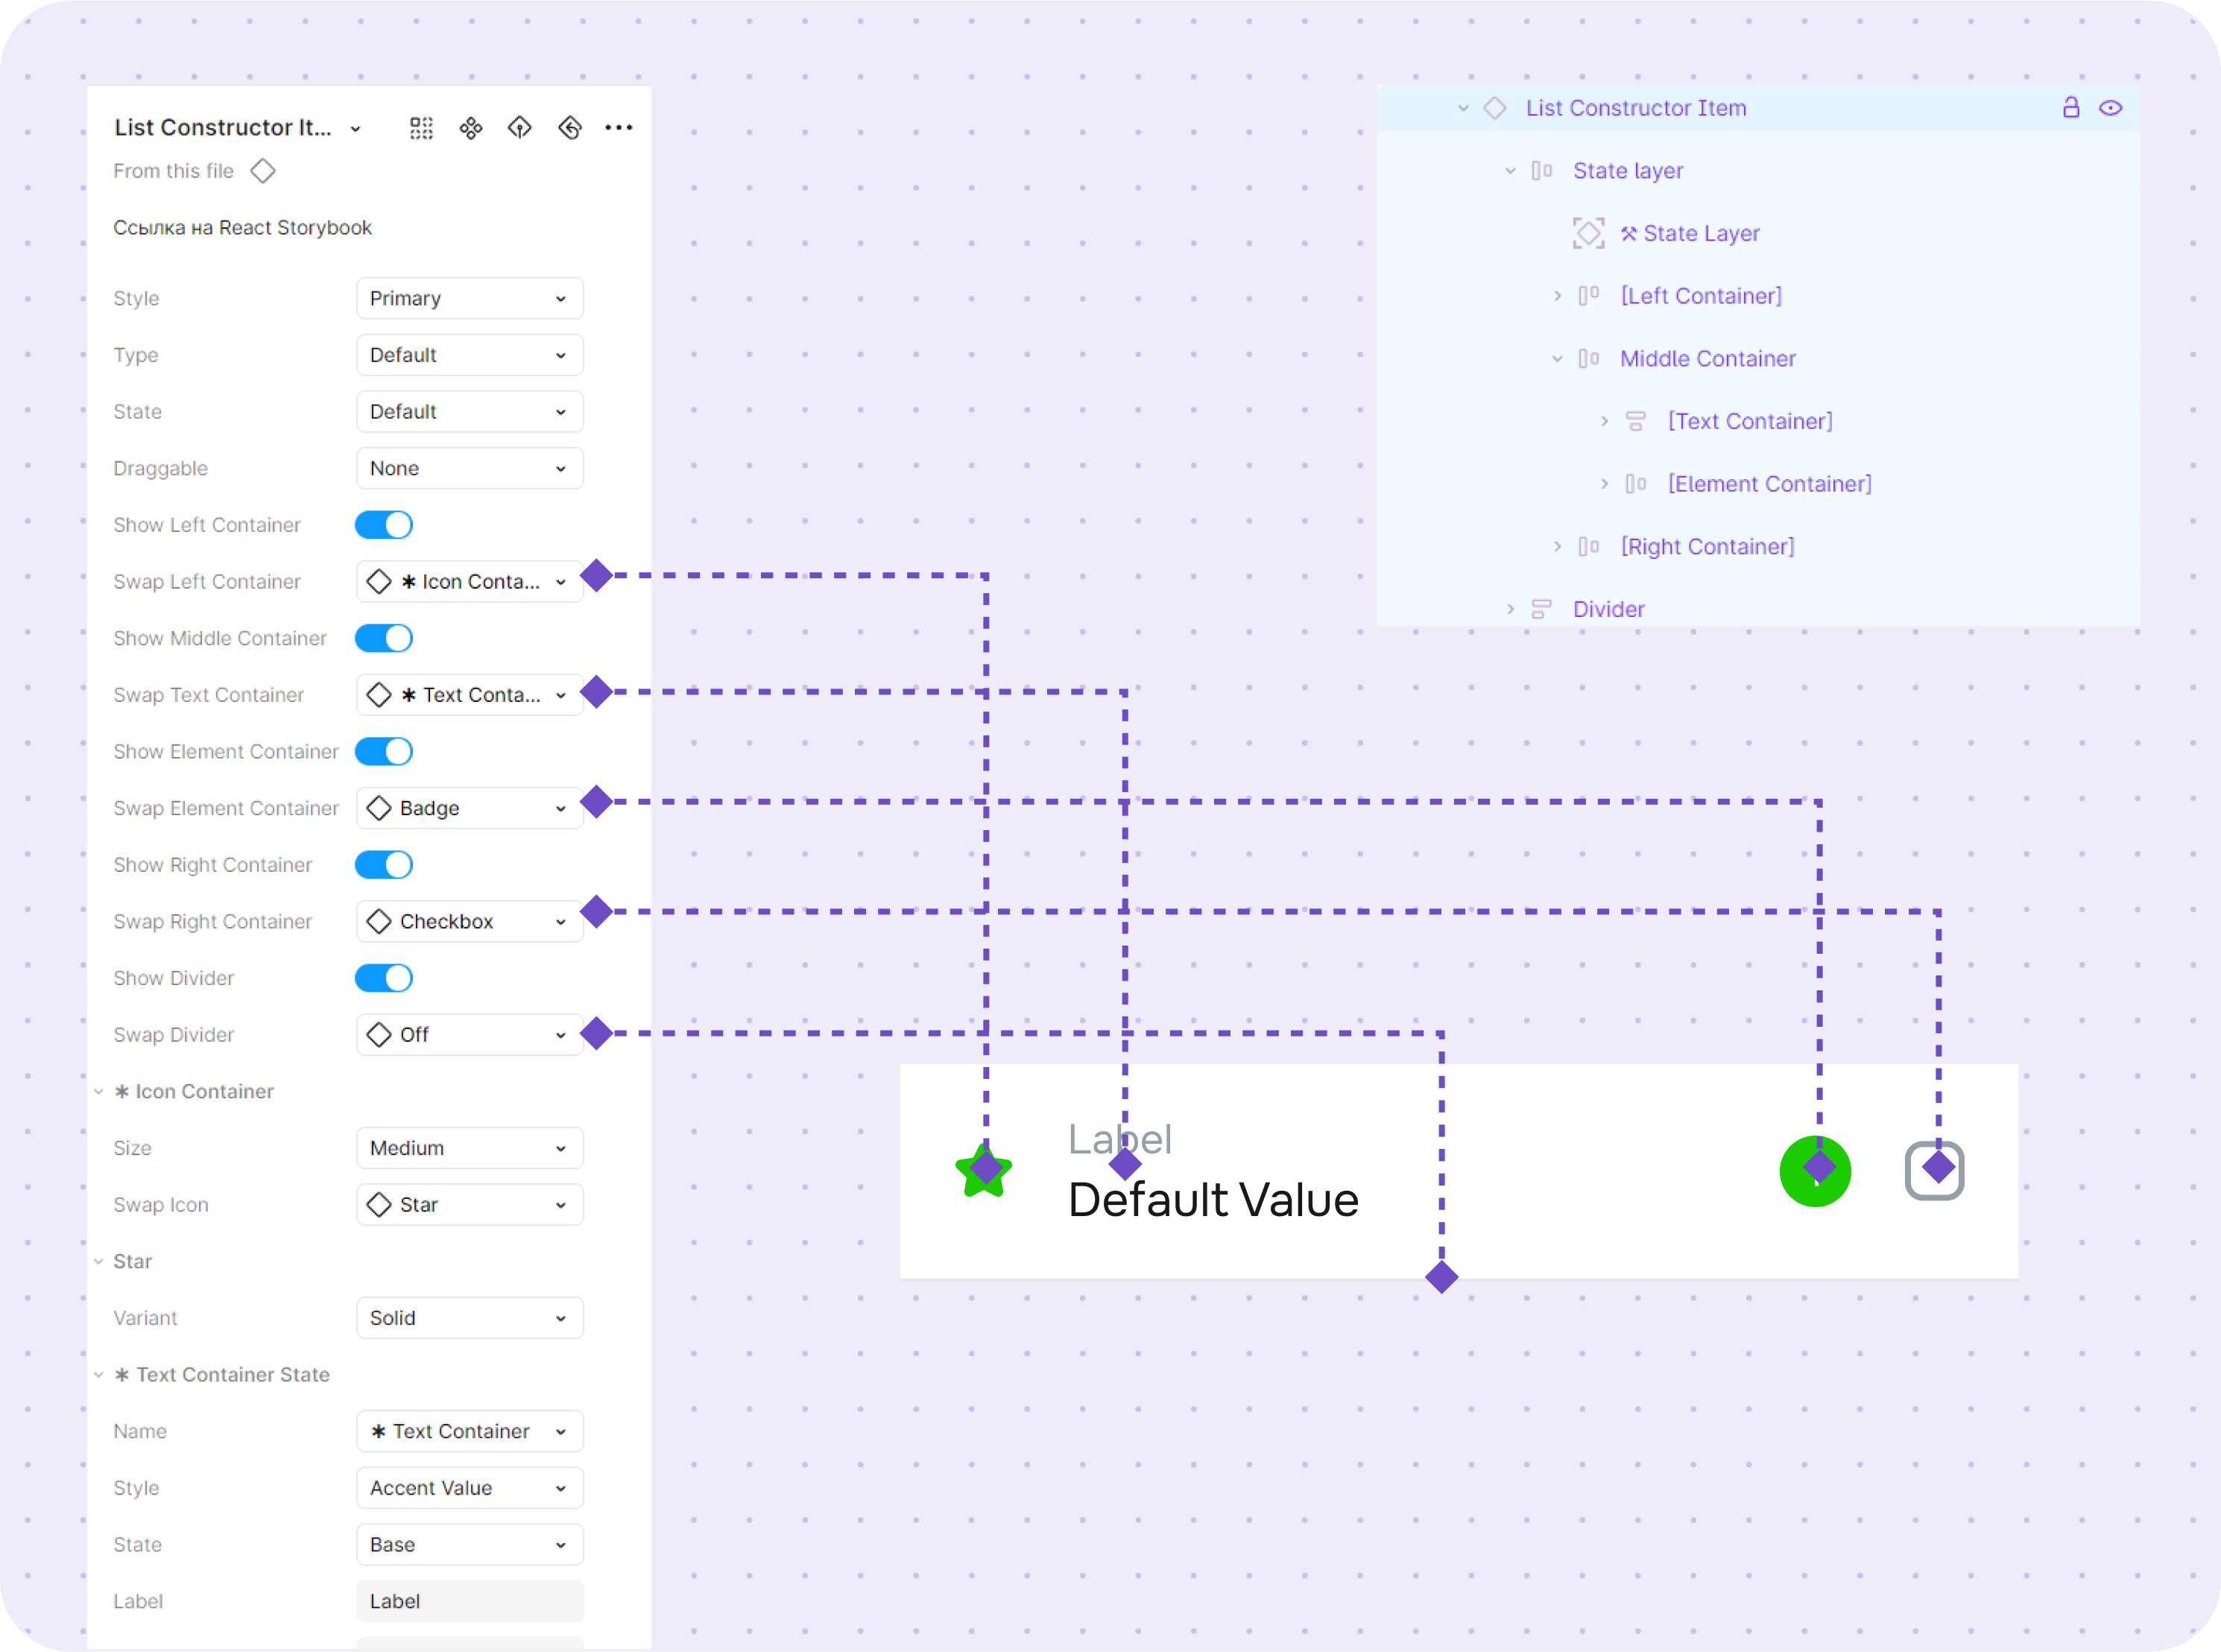2221x1652 pixels.
Task: Click the Default Value text in preview
Action: 1213,1199
